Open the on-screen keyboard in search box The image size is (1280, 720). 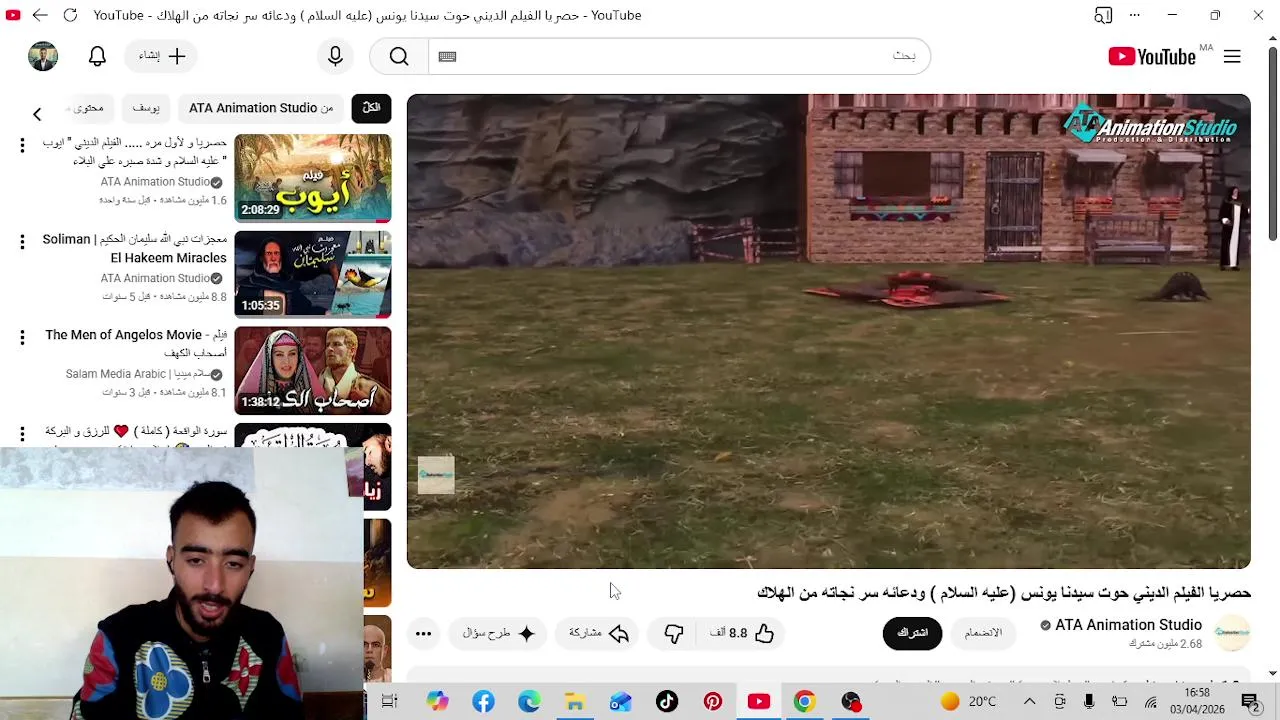[447, 57]
